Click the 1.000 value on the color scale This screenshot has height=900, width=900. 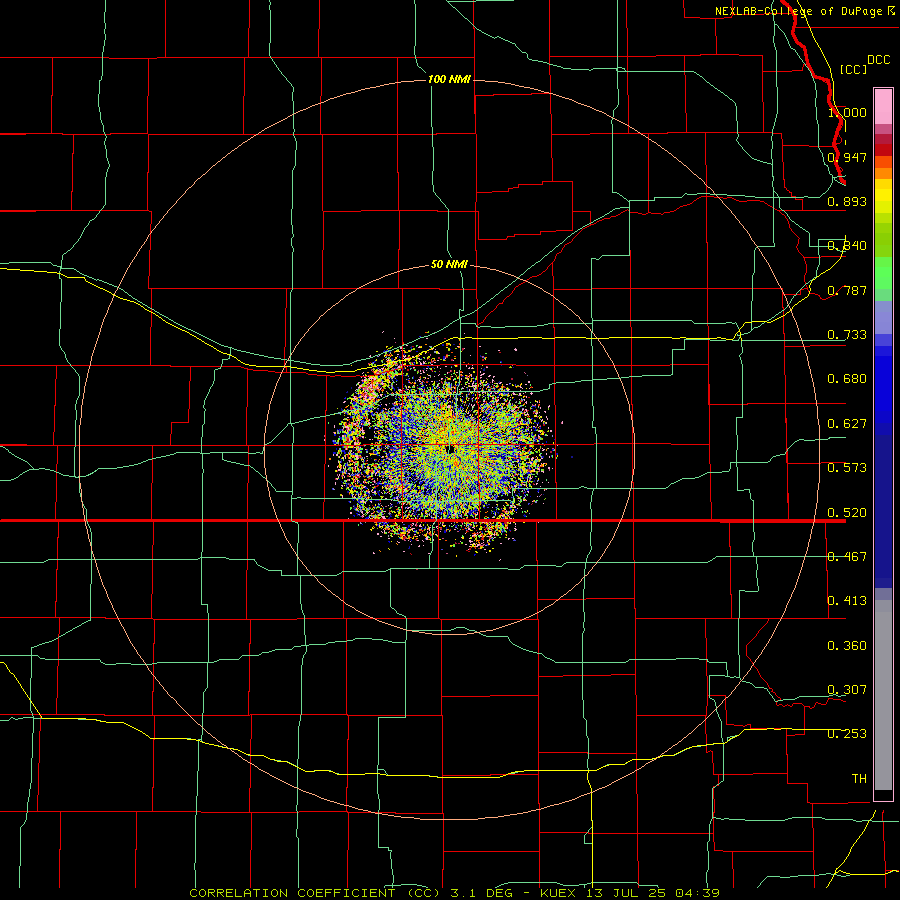pyautogui.click(x=847, y=112)
